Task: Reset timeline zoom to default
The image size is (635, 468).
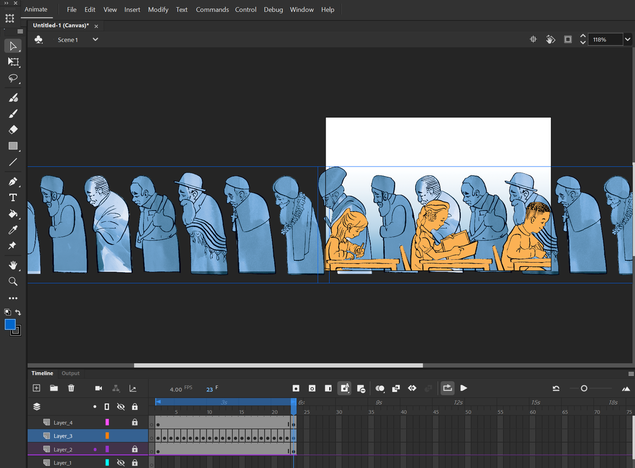Action: pos(556,388)
